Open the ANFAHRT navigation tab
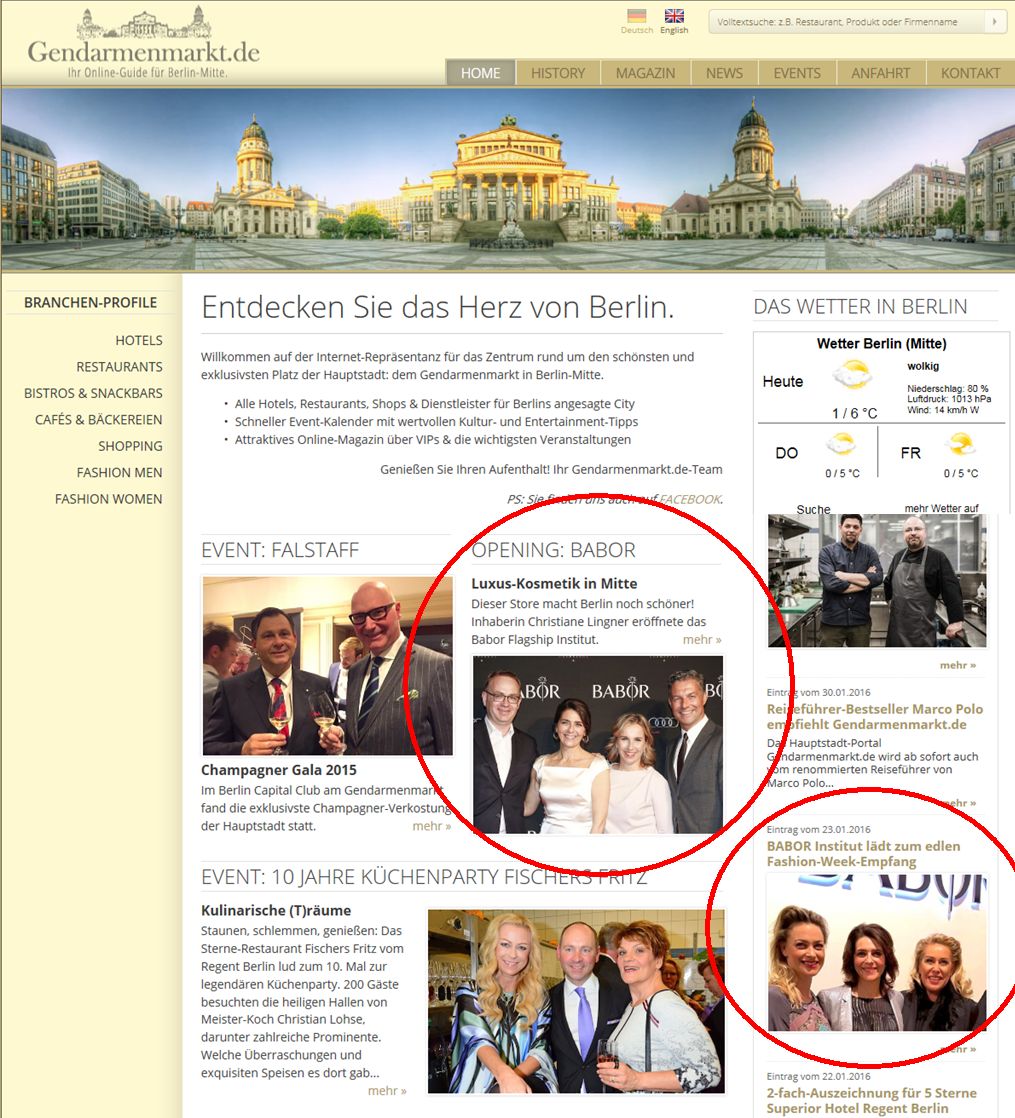 tap(880, 73)
